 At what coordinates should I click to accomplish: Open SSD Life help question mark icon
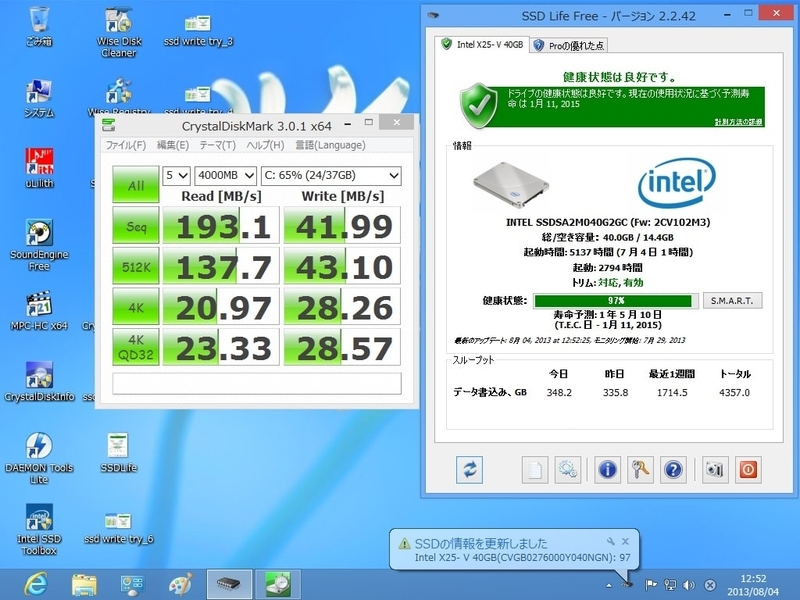coord(673,469)
